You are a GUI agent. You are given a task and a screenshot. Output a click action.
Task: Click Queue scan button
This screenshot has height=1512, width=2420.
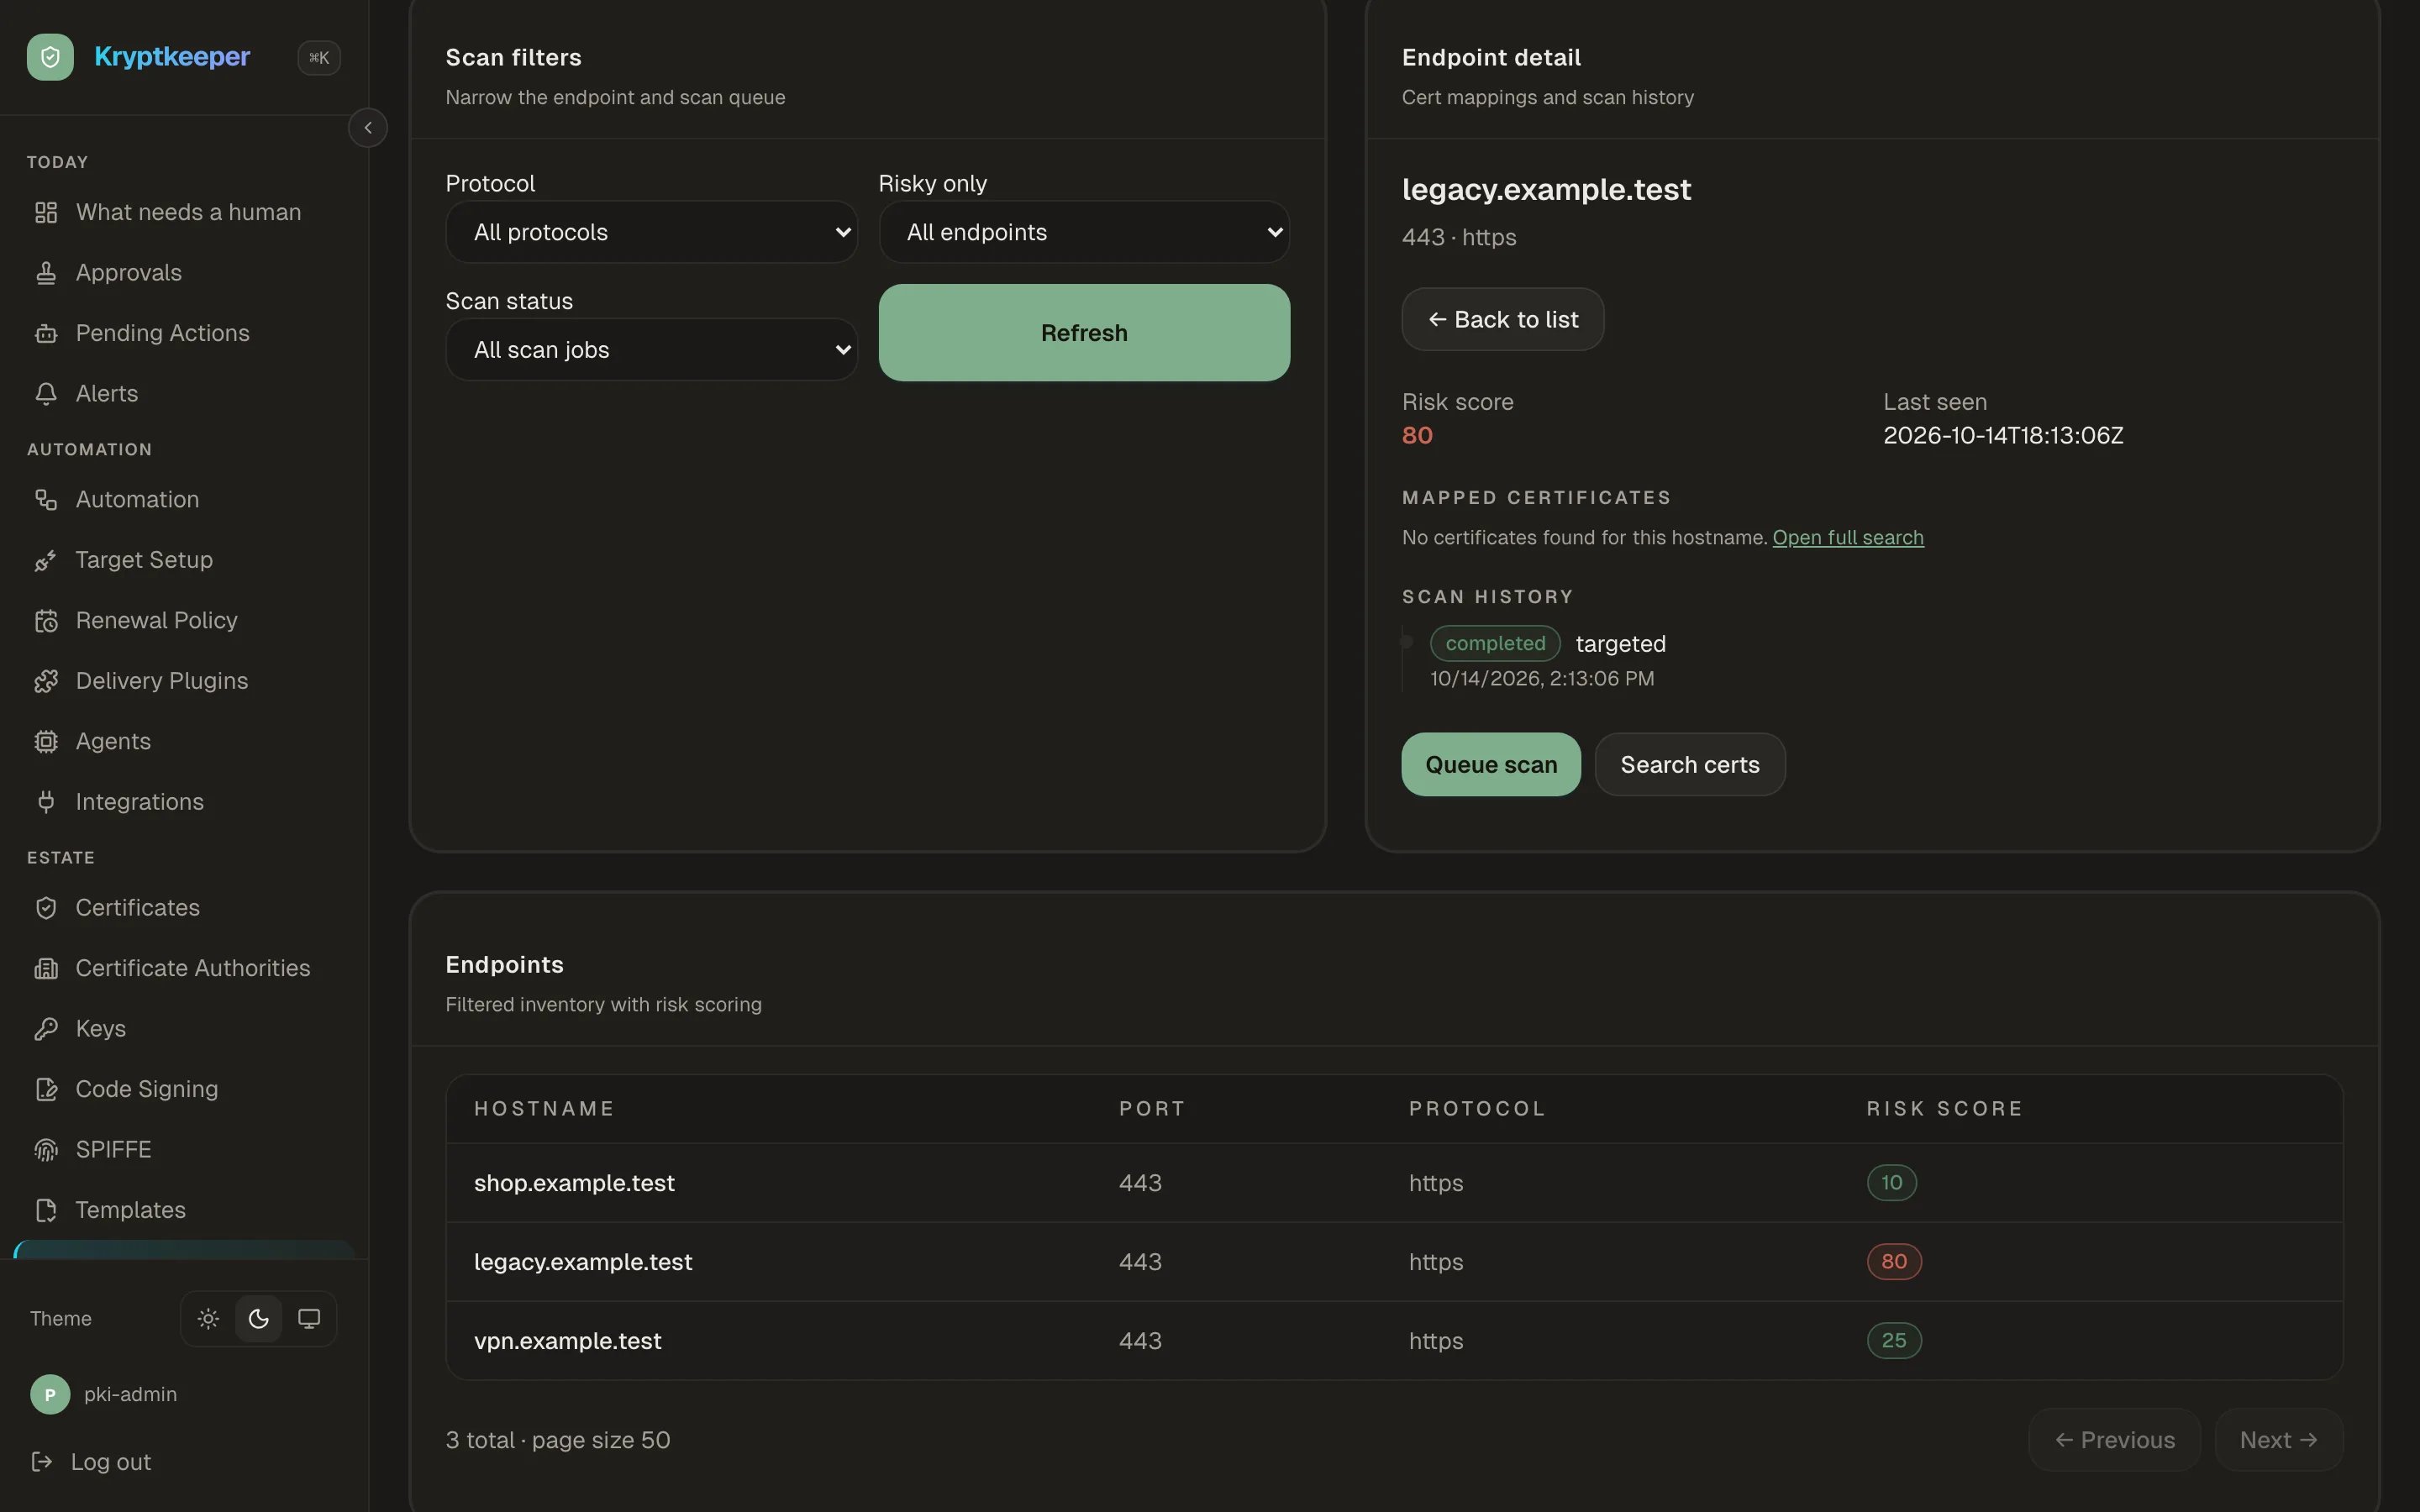point(1491,765)
